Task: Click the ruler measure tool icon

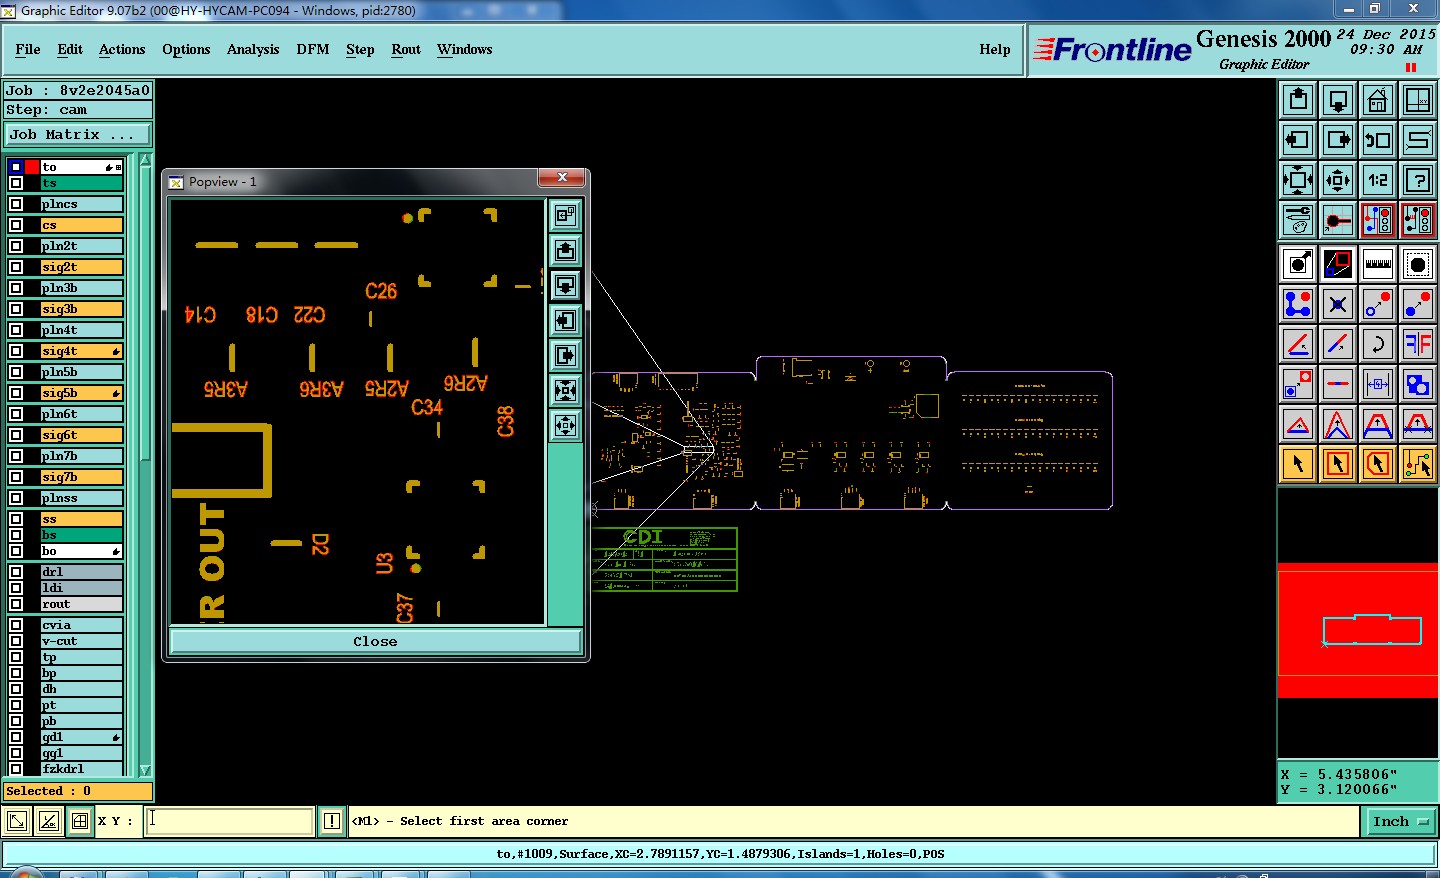Action: pos(1378,264)
